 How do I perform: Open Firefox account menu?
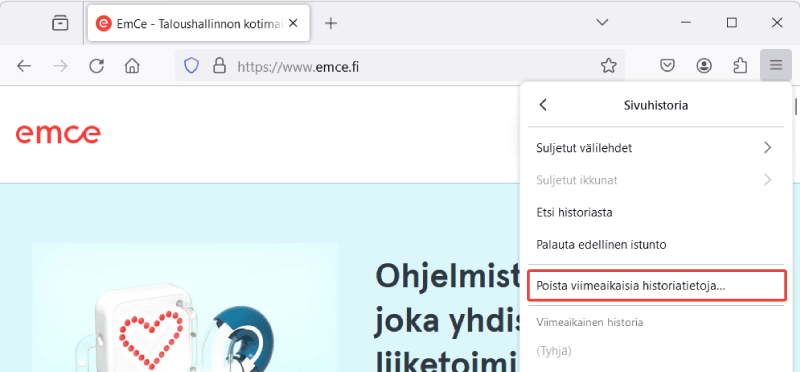[704, 65]
